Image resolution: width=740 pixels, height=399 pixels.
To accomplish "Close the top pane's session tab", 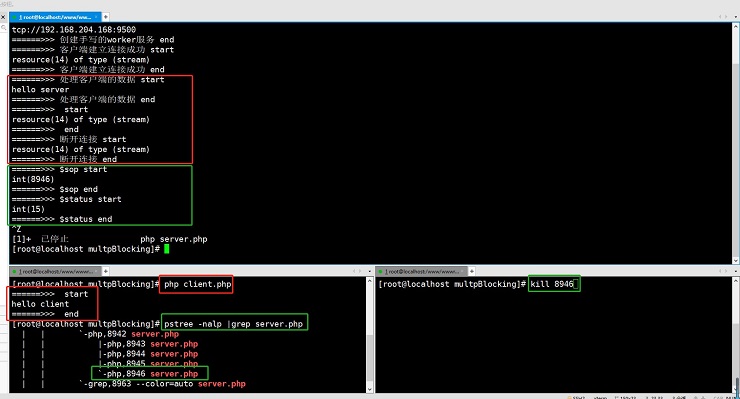I will pyautogui.click(x=96, y=17).
